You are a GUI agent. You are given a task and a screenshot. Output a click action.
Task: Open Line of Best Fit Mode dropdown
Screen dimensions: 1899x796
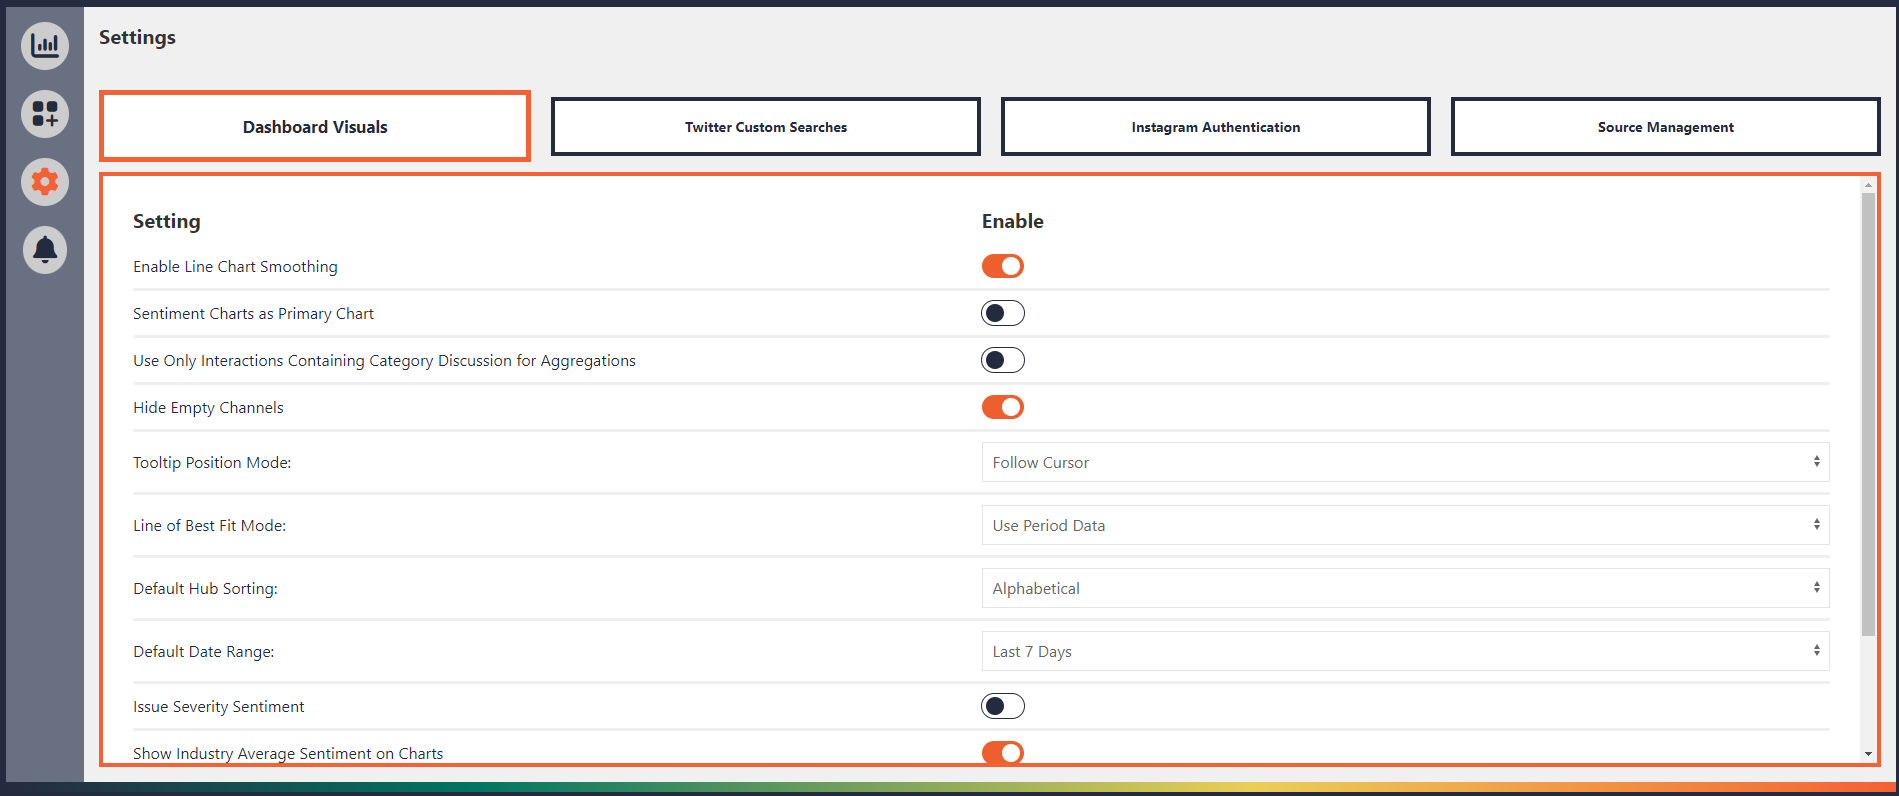coord(1405,525)
